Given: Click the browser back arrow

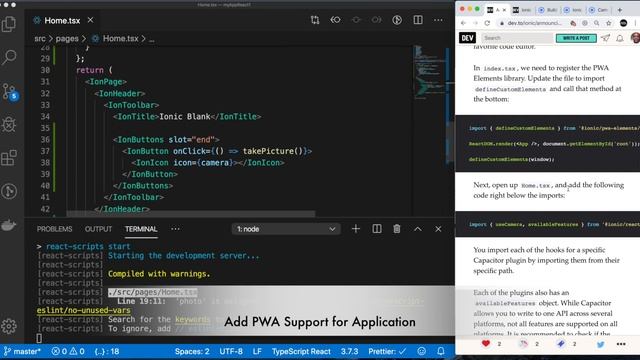Looking at the screenshot, I should (x=463, y=23).
